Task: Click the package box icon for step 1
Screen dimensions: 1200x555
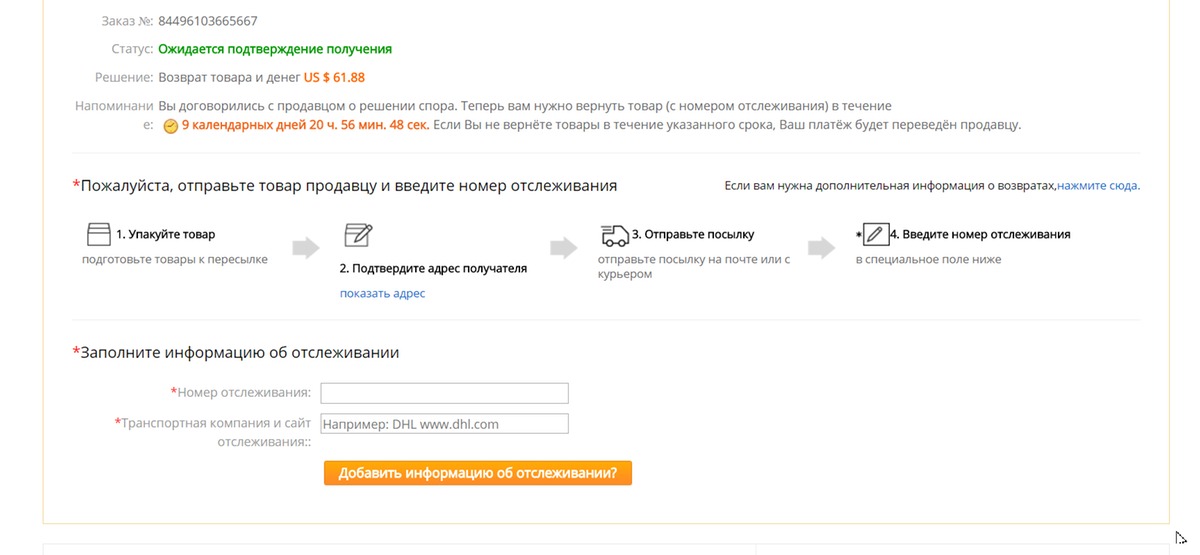Action: [98, 235]
